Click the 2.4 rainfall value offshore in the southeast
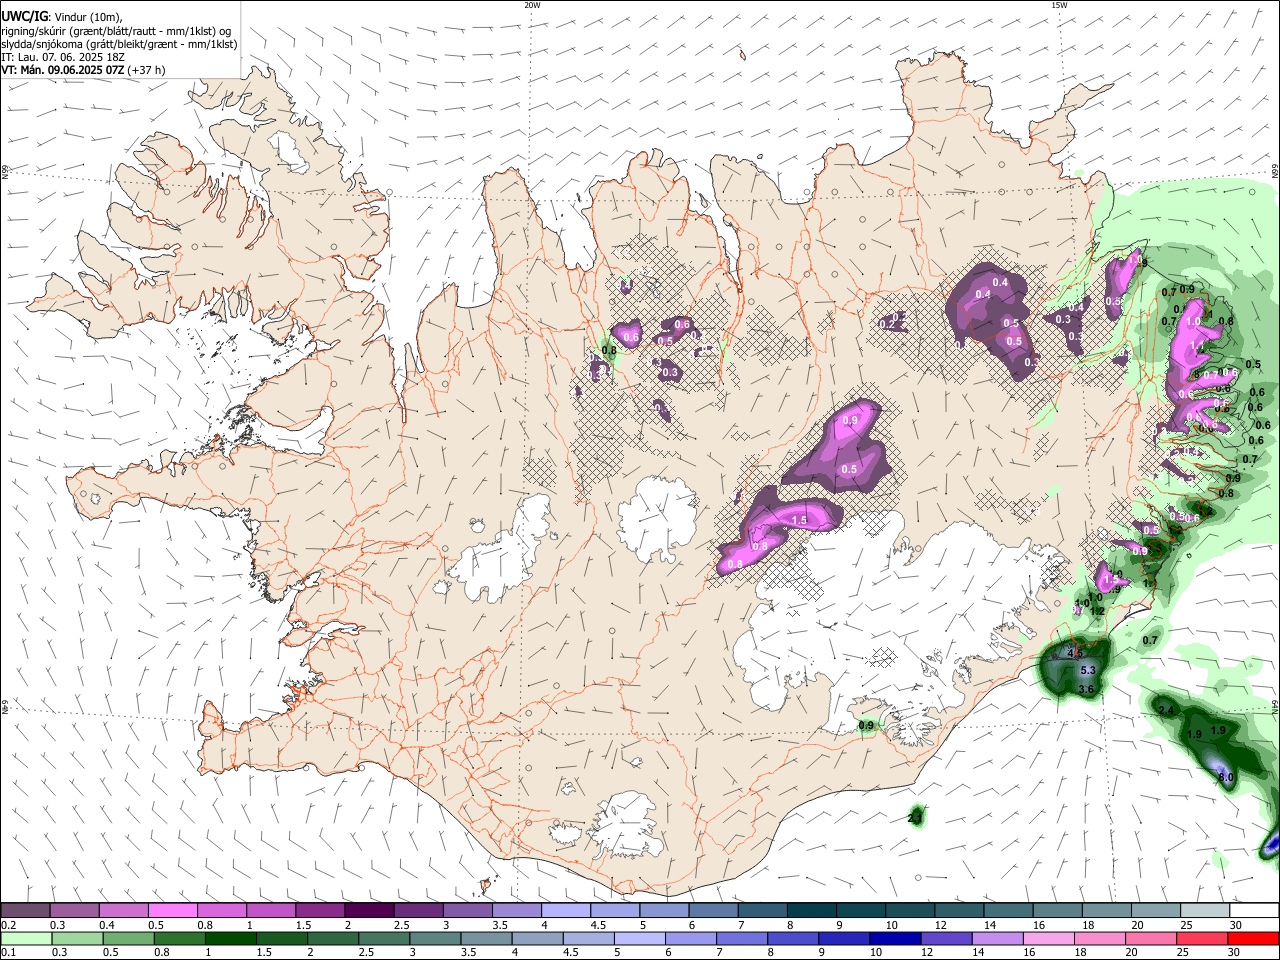Screen dimensions: 1280x960 click(x=1166, y=710)
